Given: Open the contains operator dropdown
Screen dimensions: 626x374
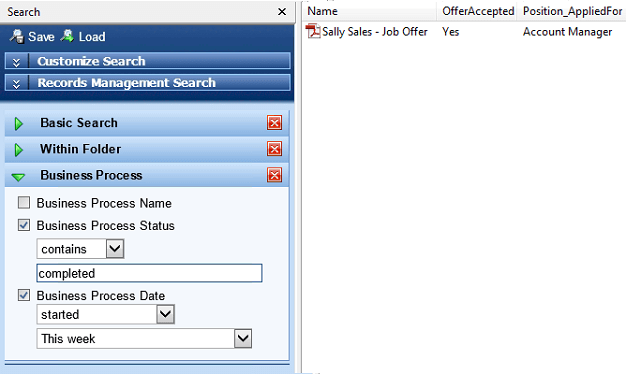Looking at the screenshot, I should pos(115,249).
